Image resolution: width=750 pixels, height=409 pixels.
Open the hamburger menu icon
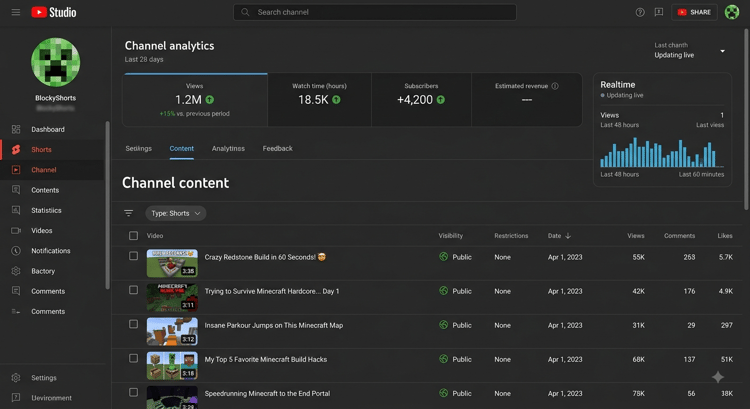(x=16, y=12)
